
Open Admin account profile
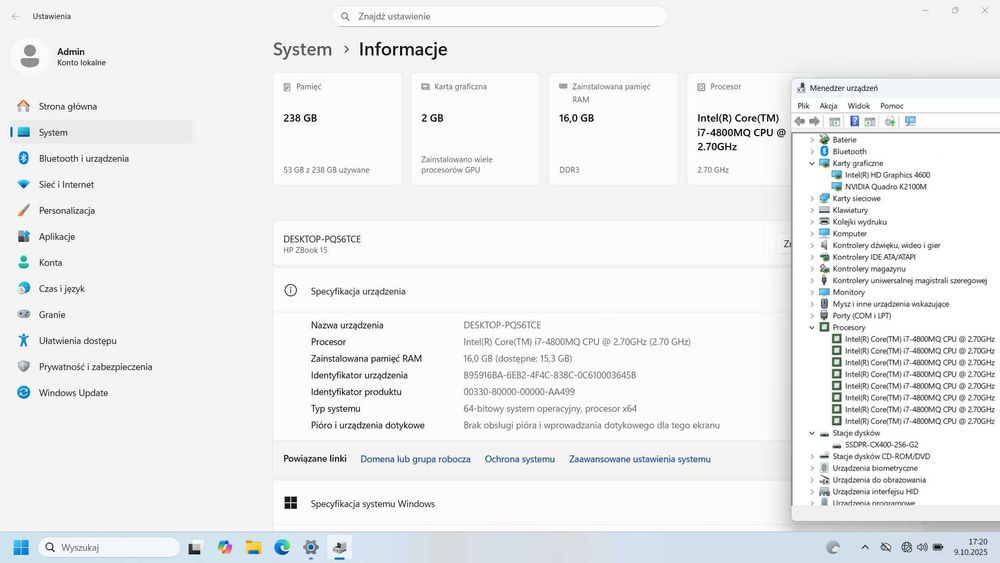point(59,56)
